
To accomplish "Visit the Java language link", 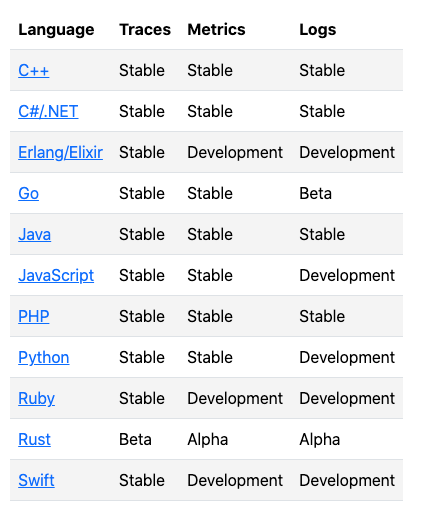I will pyautogui.click(x=35, y=234).
